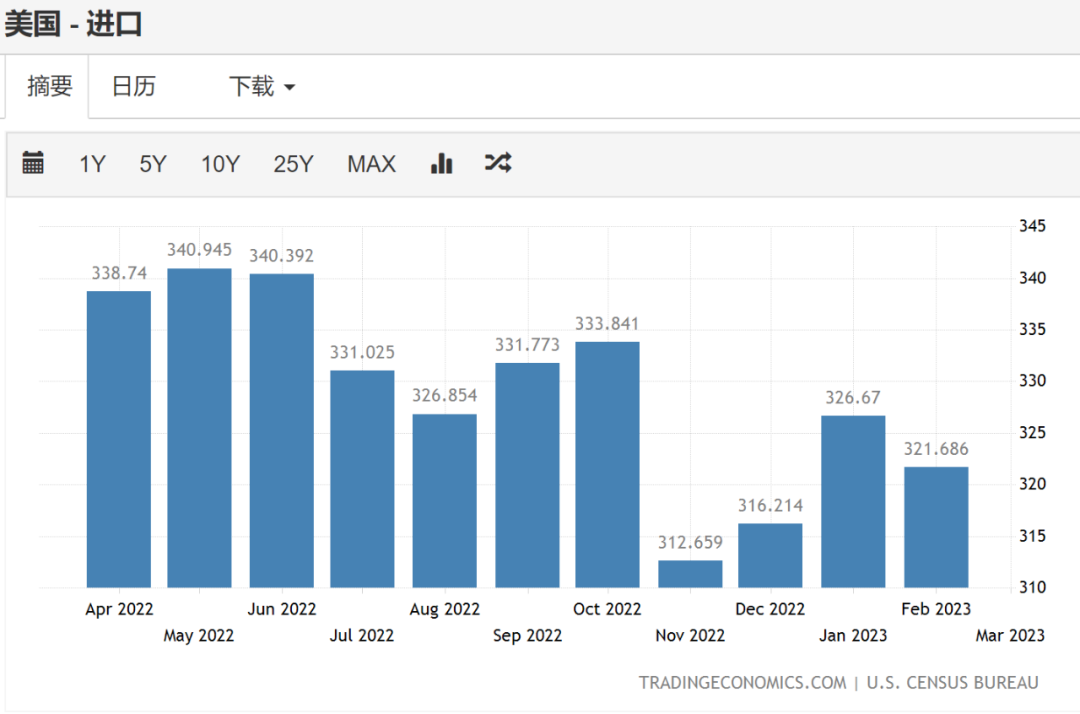Select the Nov 2022 bar labeled 312.659

690,574
